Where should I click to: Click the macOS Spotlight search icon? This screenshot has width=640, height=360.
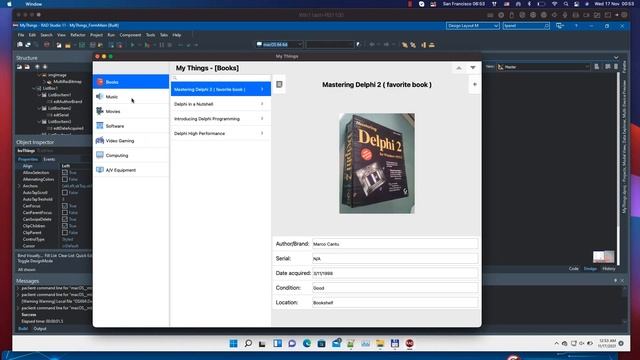[566, 4]
